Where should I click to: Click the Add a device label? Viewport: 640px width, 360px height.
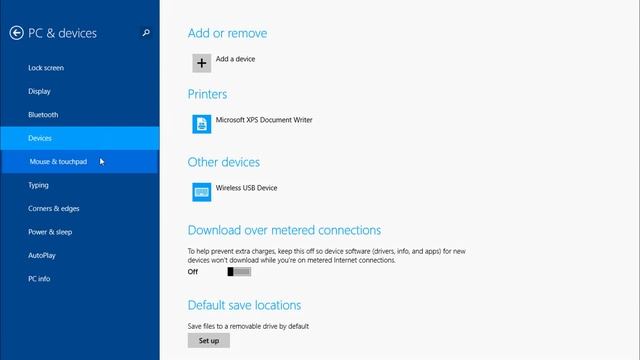(236, 59)
